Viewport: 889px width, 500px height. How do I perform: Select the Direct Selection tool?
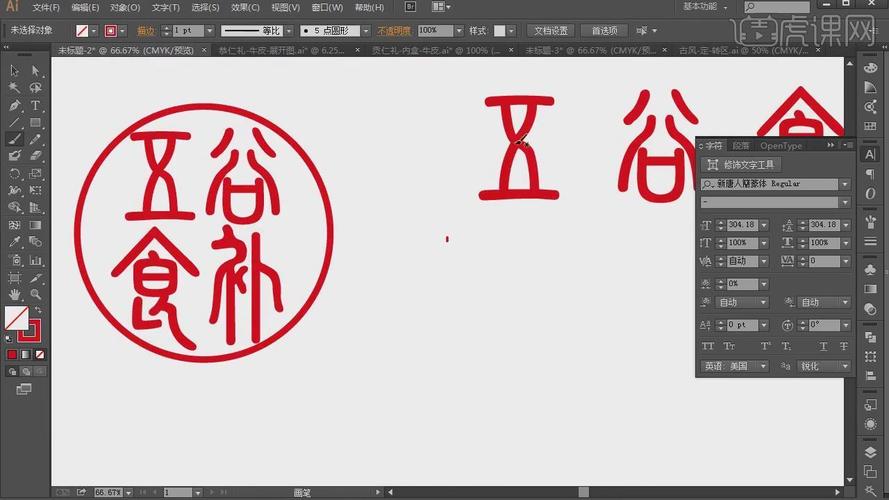tap(35, 70)
